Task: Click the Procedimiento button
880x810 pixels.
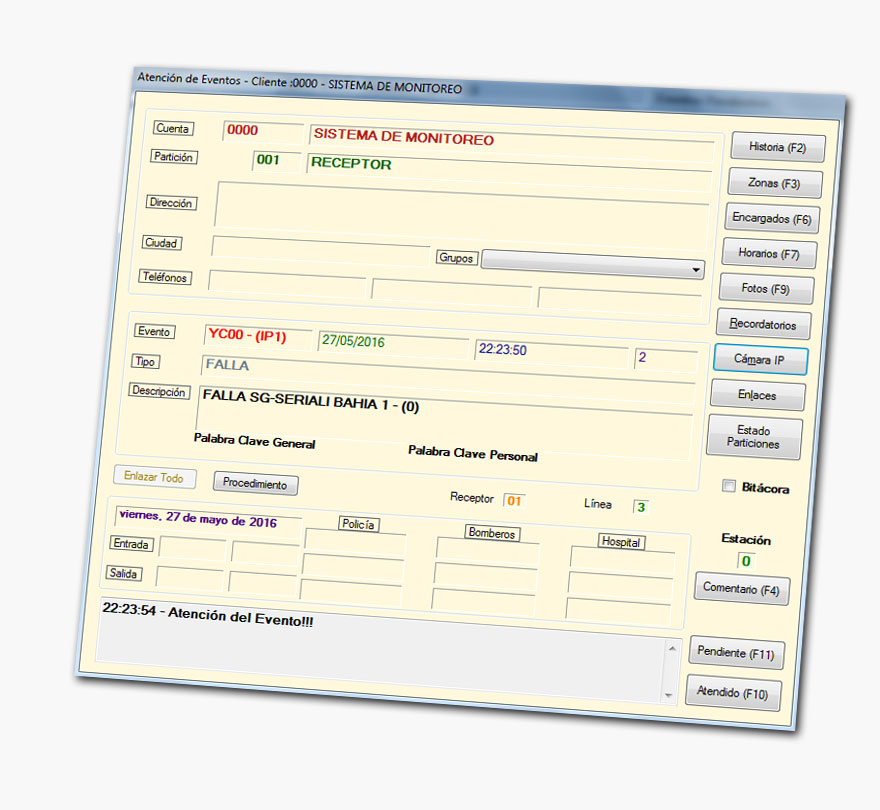Action: [255, 484]
